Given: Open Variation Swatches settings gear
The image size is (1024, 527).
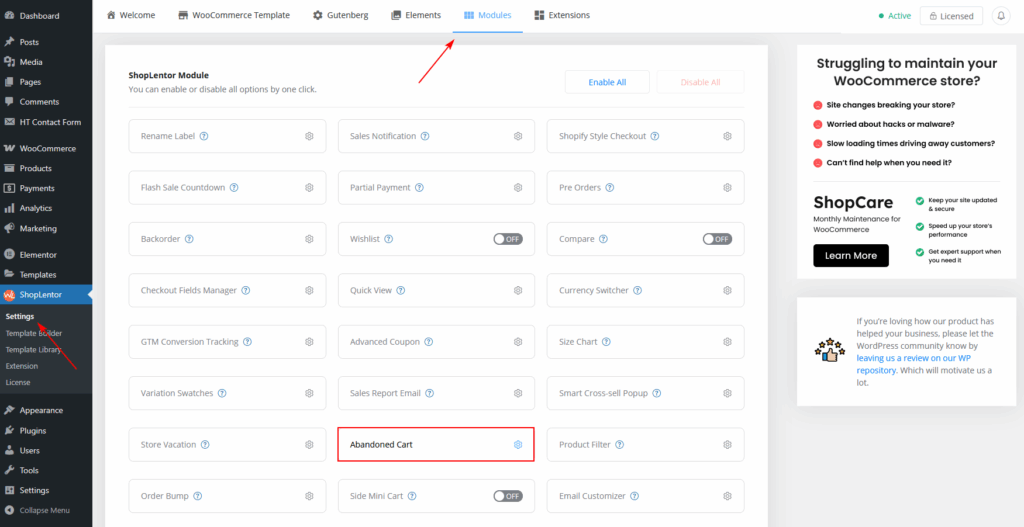Looking at the screenshot, I should coord(309,393).
